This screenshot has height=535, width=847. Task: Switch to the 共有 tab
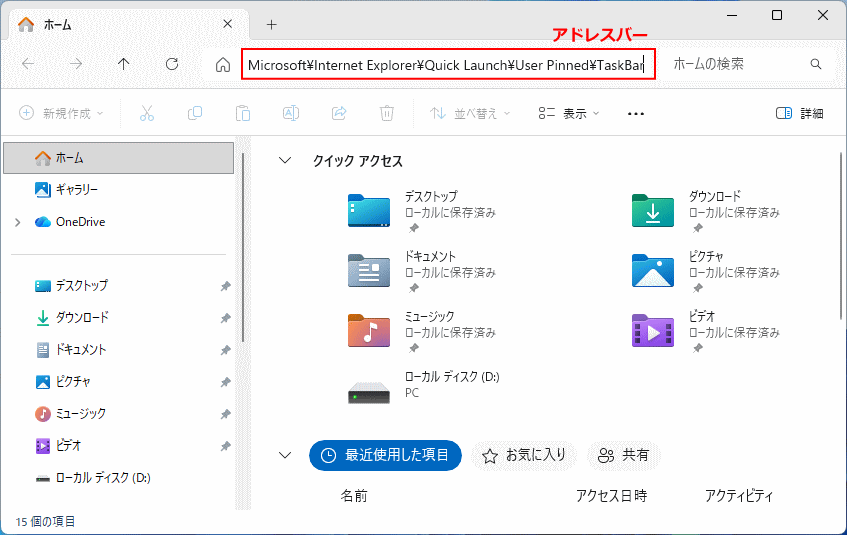(x=623, y=456)
